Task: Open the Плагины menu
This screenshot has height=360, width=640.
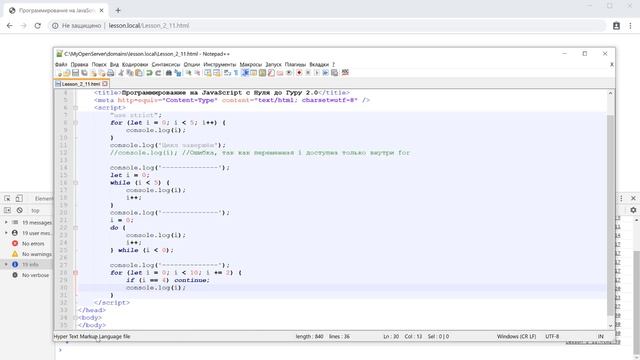Action: point(295,64)
